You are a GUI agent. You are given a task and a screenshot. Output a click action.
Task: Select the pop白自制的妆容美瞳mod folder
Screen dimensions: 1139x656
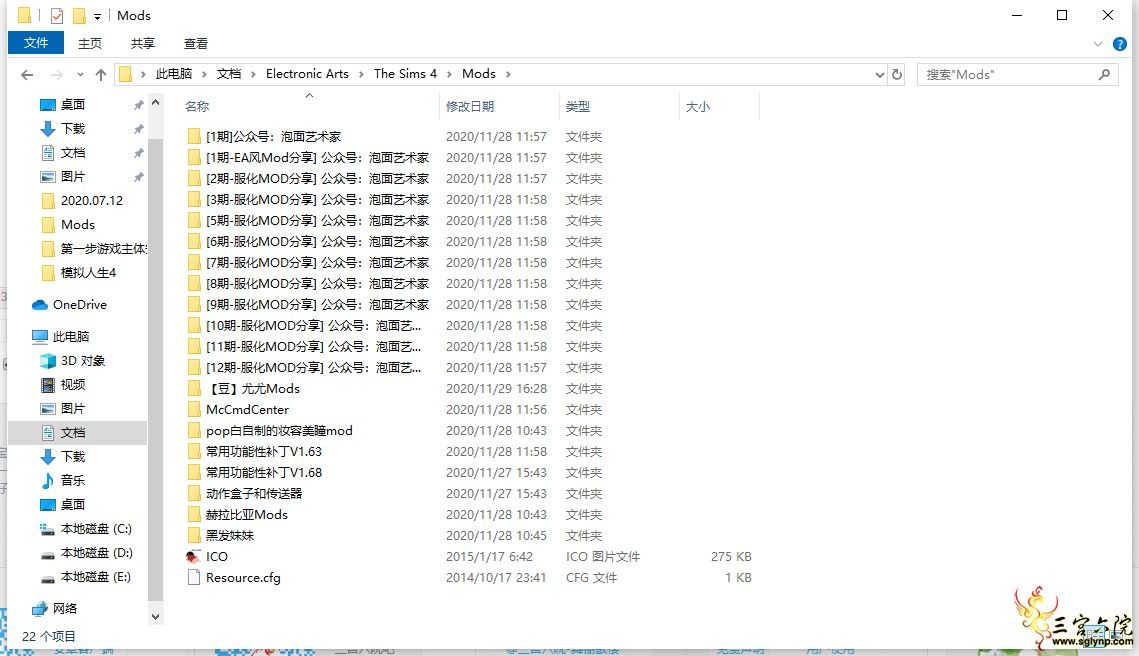click(x=279, y=431)
